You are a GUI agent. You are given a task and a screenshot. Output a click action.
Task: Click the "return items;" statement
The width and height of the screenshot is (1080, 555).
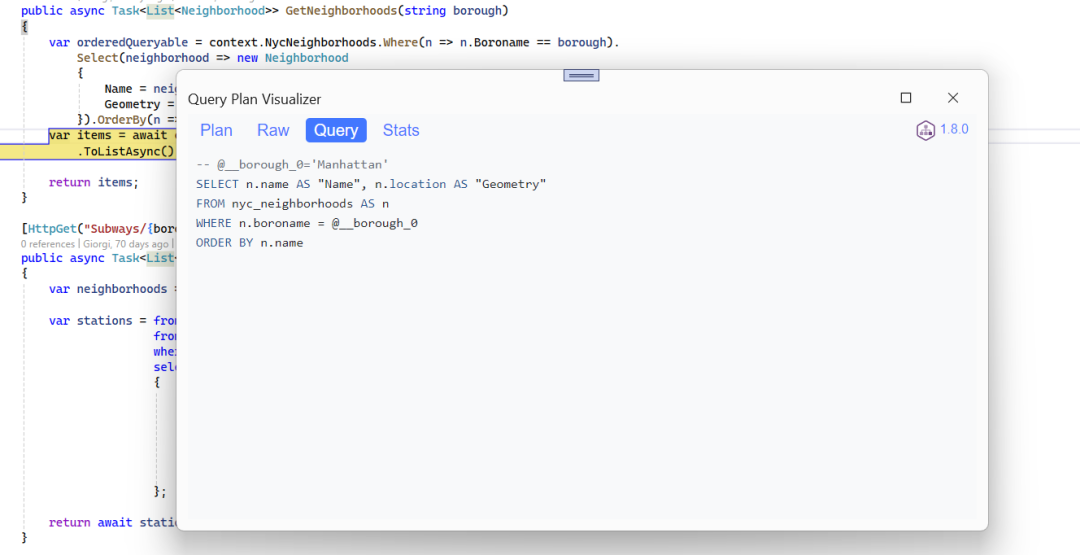click(93, 182)
